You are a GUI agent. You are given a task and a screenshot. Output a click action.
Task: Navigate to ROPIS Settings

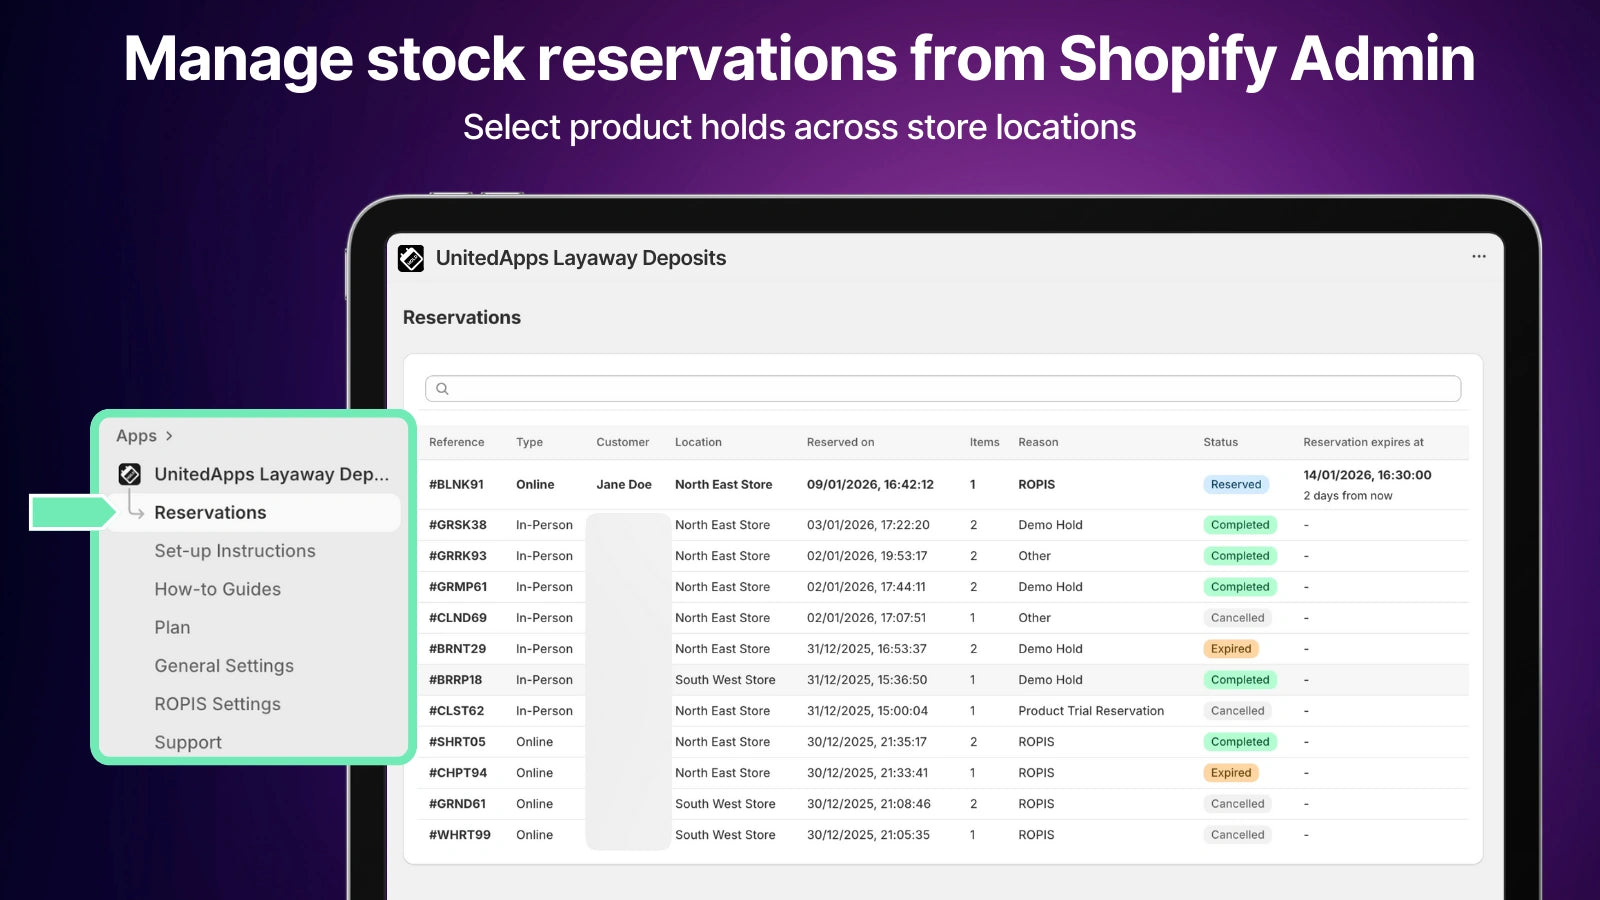pos(217,704)
